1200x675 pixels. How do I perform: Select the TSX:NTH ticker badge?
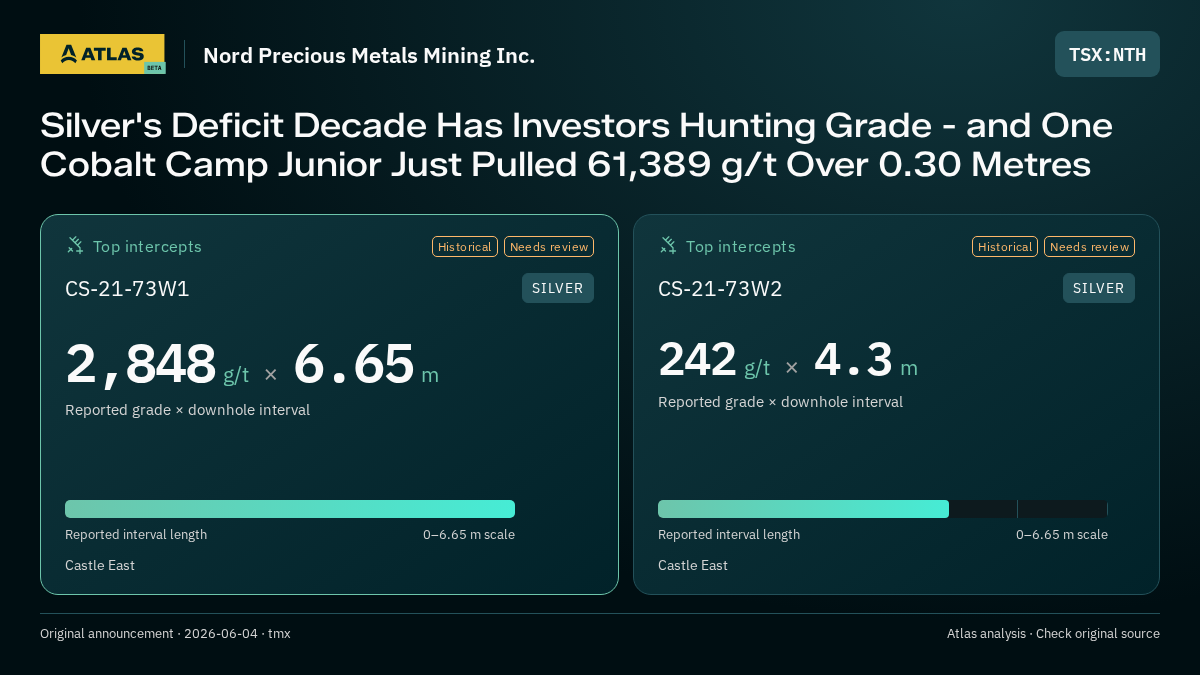(1107, 54)
